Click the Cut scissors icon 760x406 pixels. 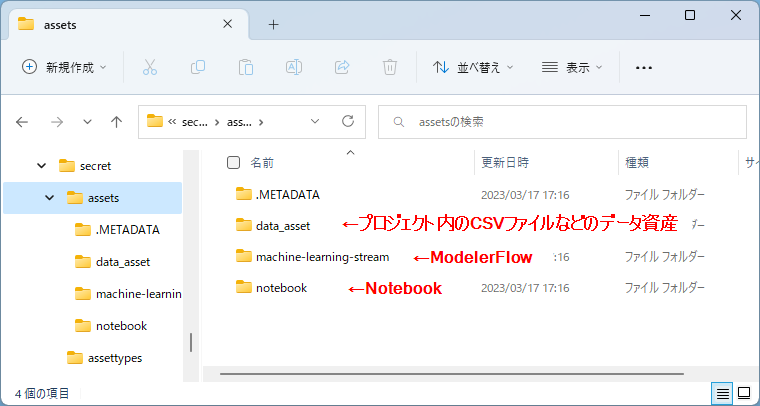pyautogui.click(x=150, y=67)
